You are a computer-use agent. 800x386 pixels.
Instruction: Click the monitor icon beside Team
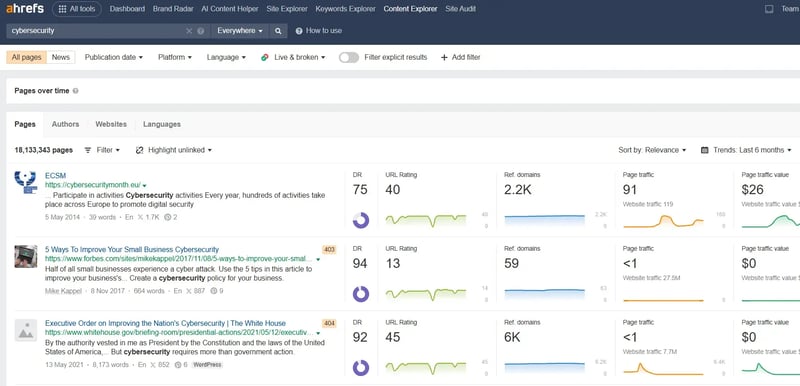769,9
